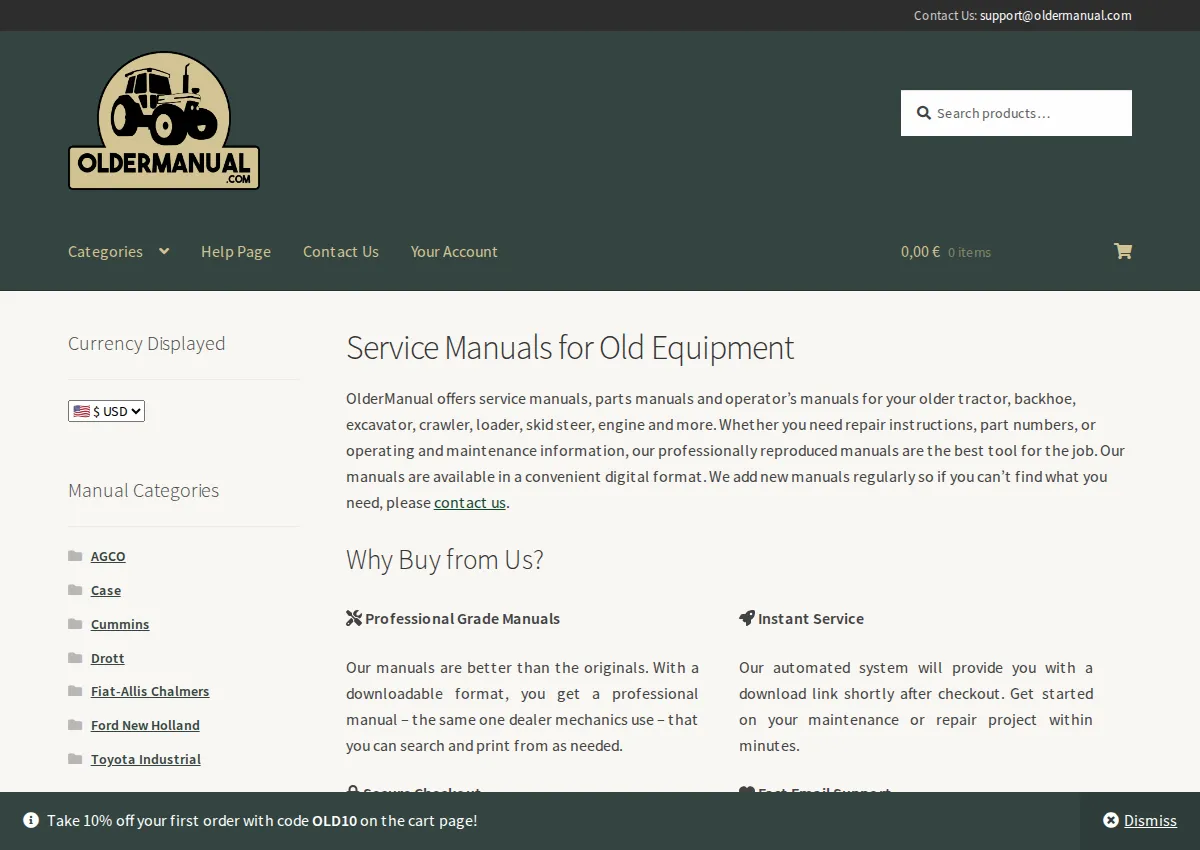This screenshot has width=1200, height=850.
Task: Click the OlderManual tractor logo
Action: [164, 121]
